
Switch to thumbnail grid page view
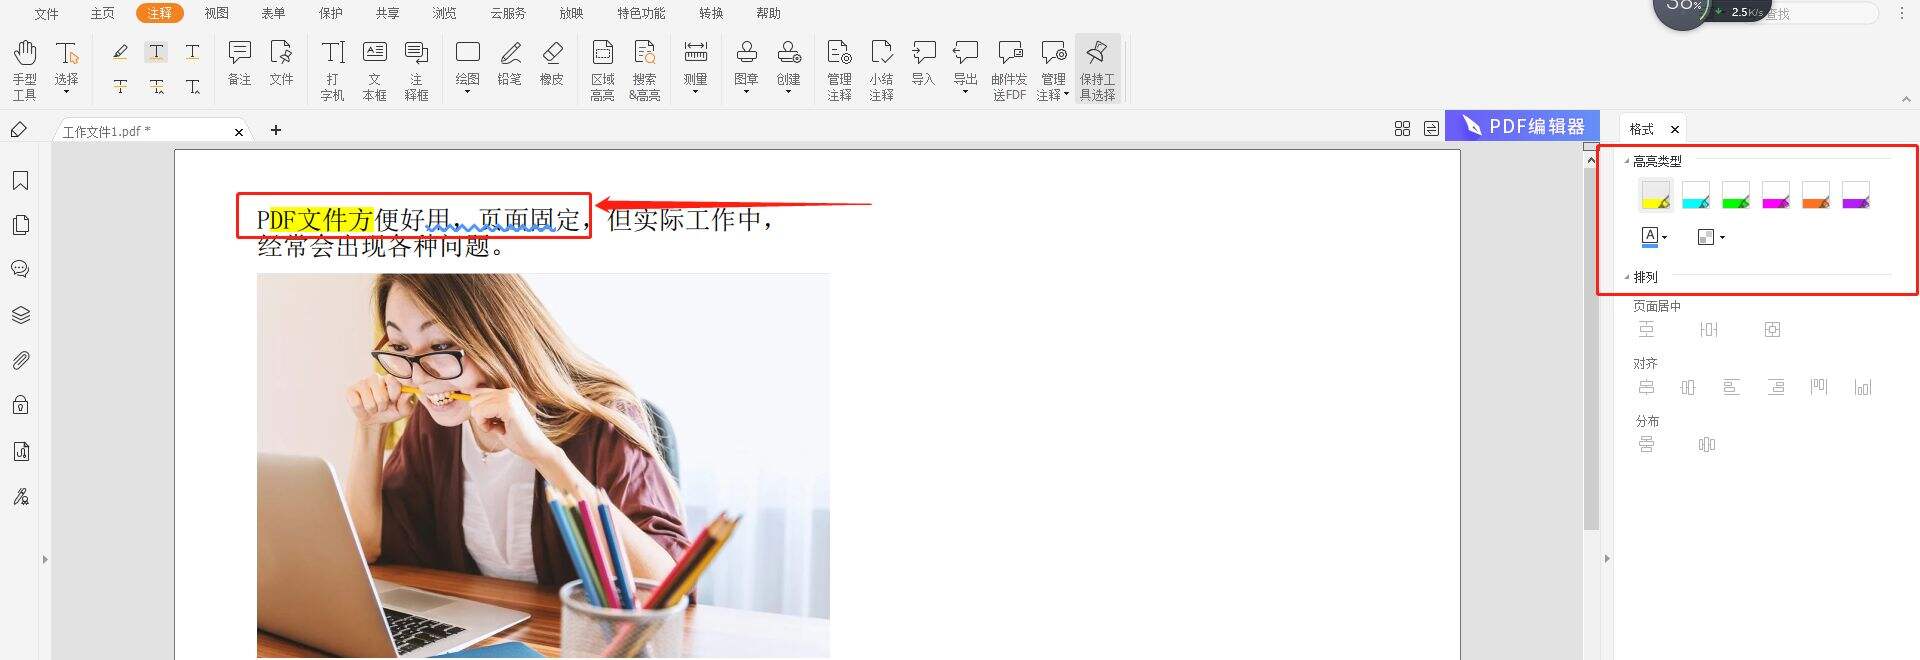coord(1402,129)
